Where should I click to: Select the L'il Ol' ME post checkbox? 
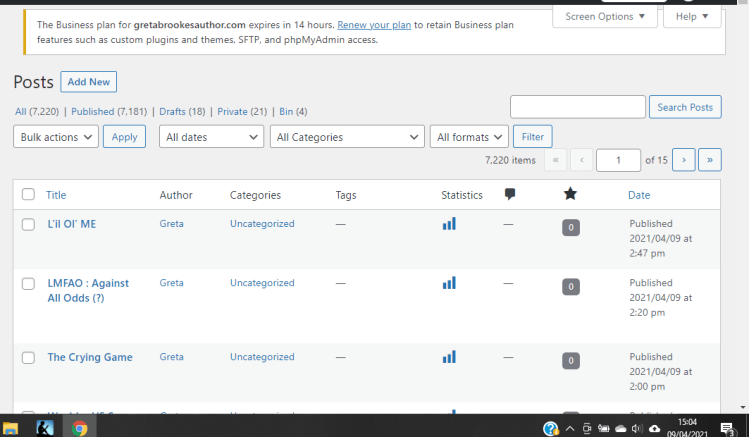28,224
